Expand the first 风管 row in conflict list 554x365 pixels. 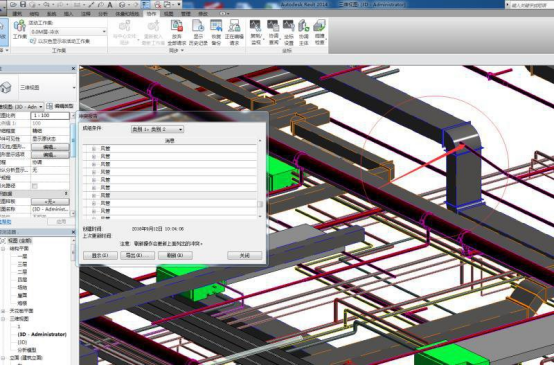(94, 148)
